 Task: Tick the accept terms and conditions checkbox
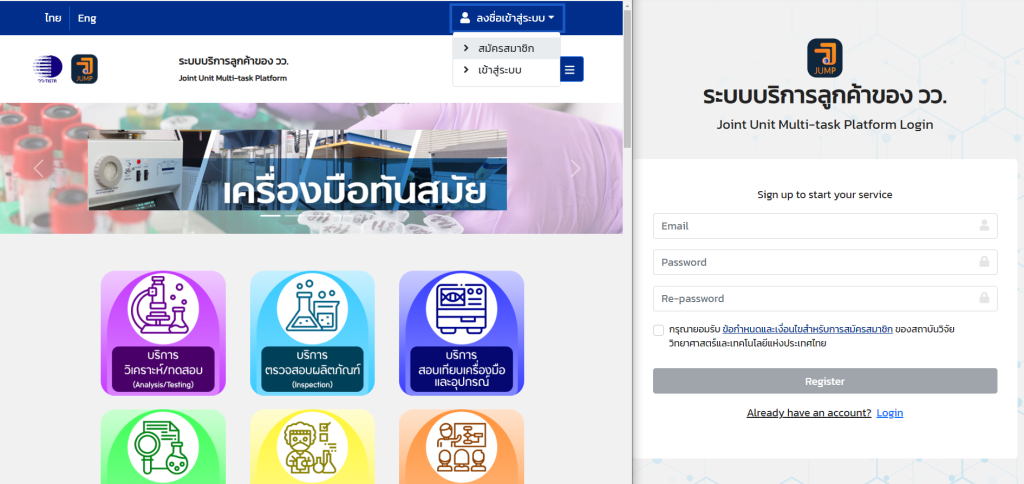click(x=658, y=330)
